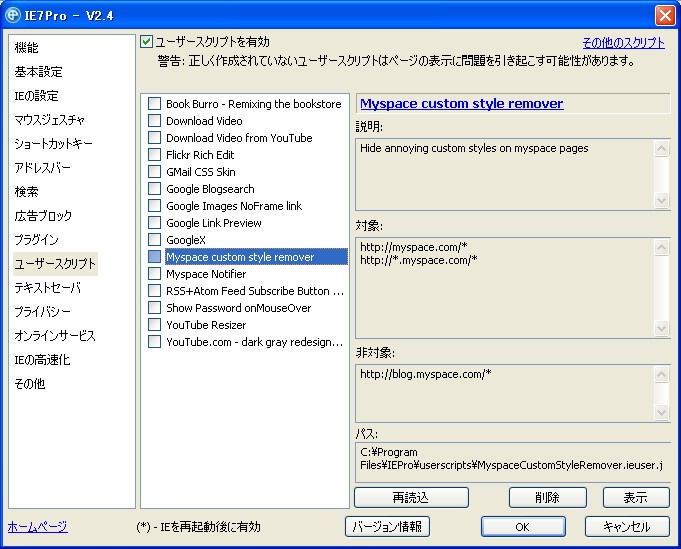Check Google Blogsearch checkbox
This screenshot has height=549, width=681.
tap(154, 189)
